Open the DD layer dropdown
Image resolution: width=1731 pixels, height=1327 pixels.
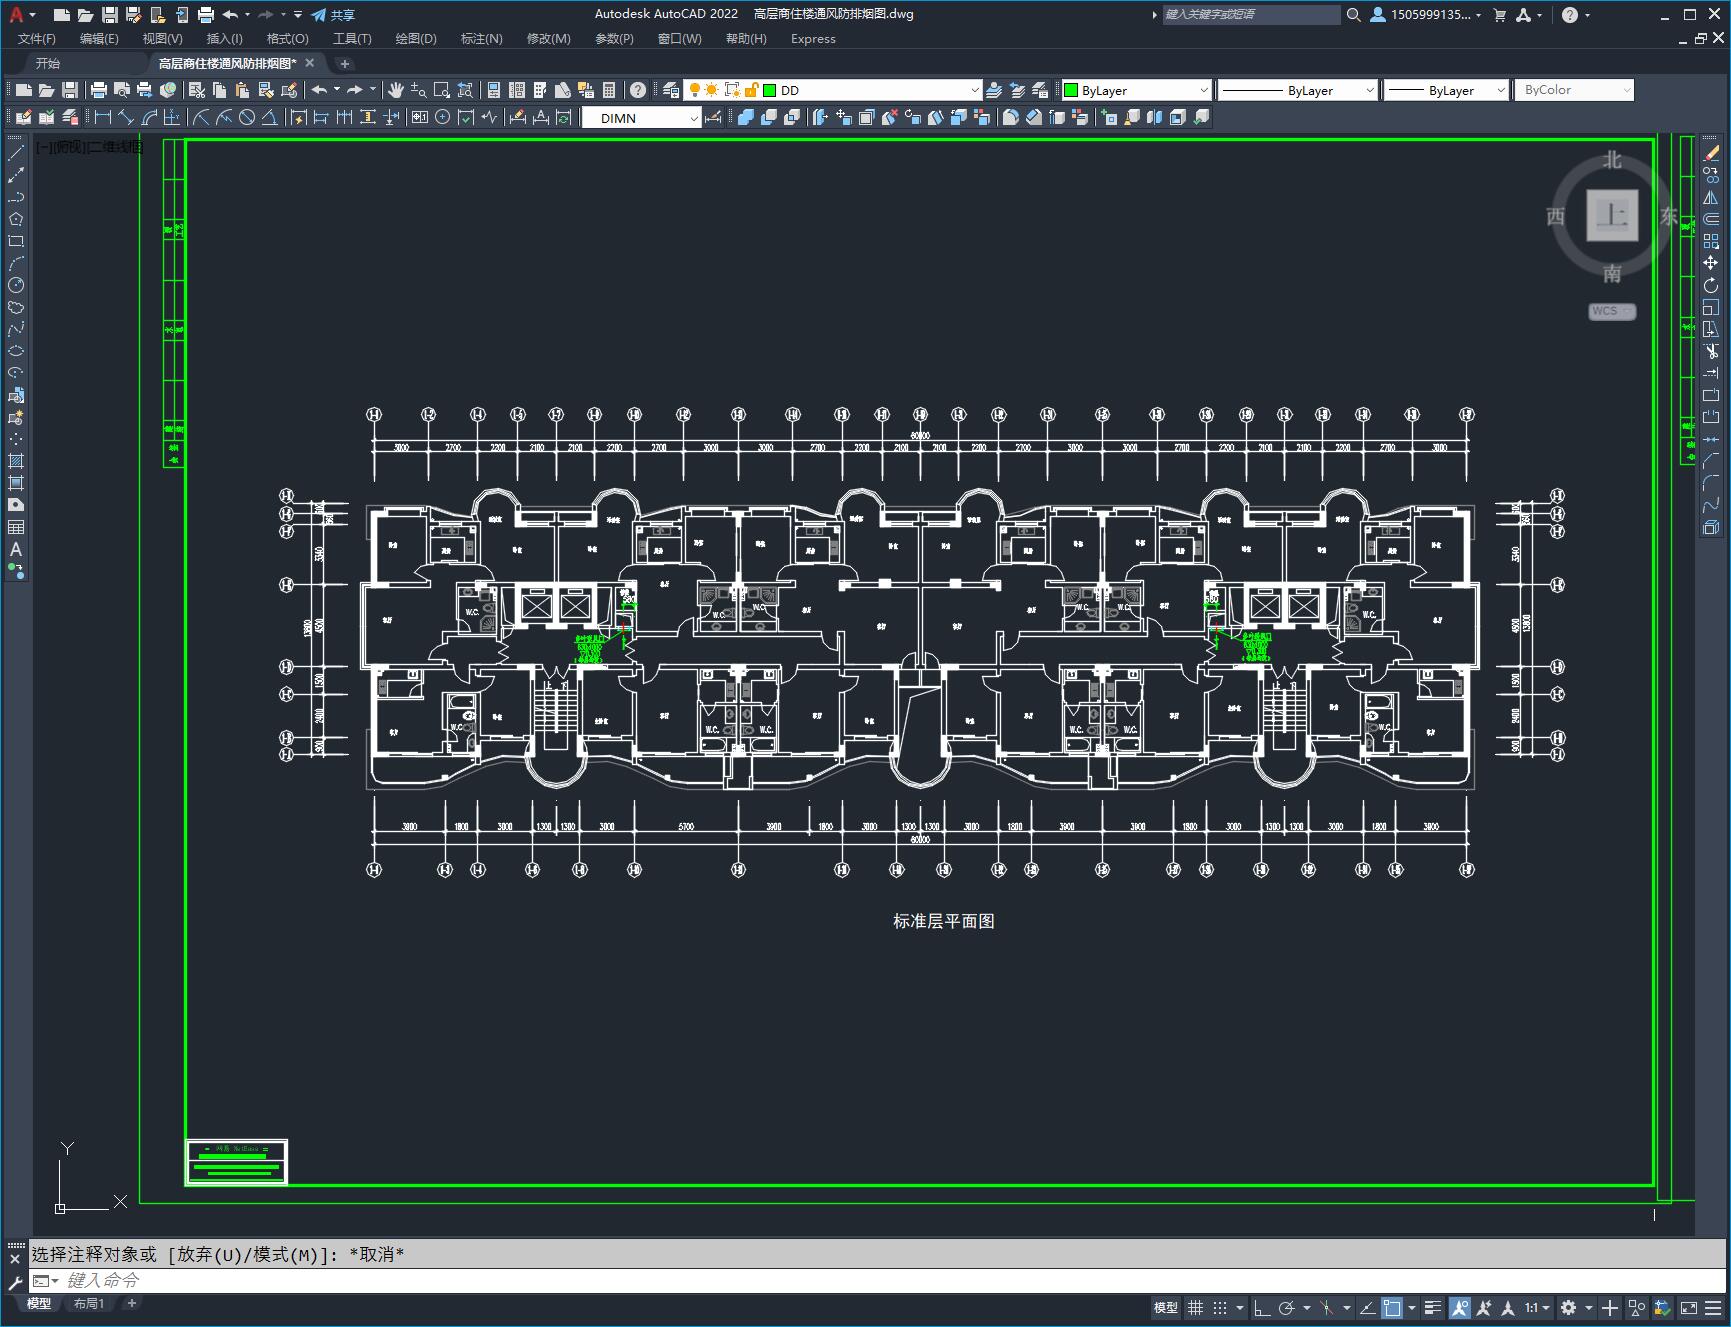pyautogui.click(x=974, y=90)
